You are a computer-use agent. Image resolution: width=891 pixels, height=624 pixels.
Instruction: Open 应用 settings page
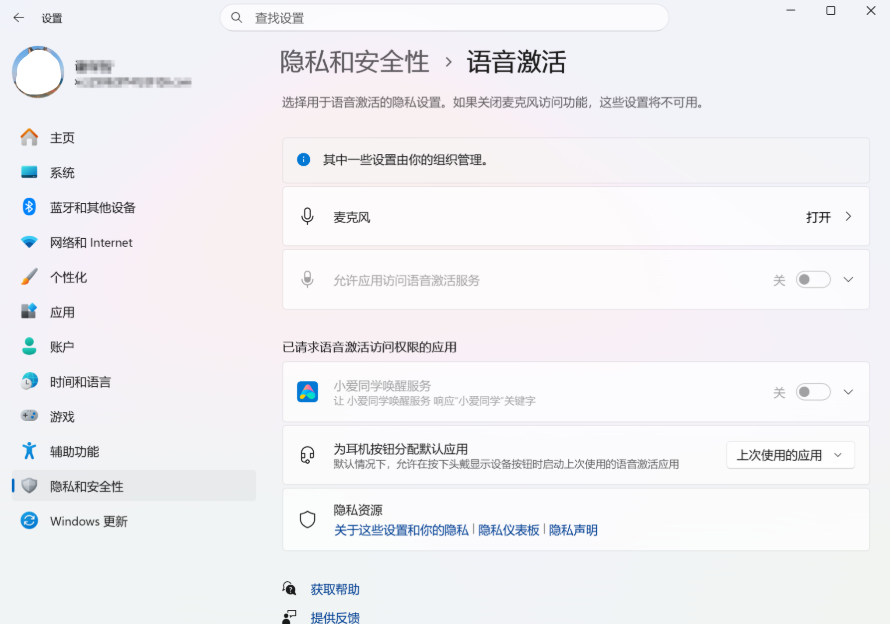pyautogui.click(x=134, y=311)
